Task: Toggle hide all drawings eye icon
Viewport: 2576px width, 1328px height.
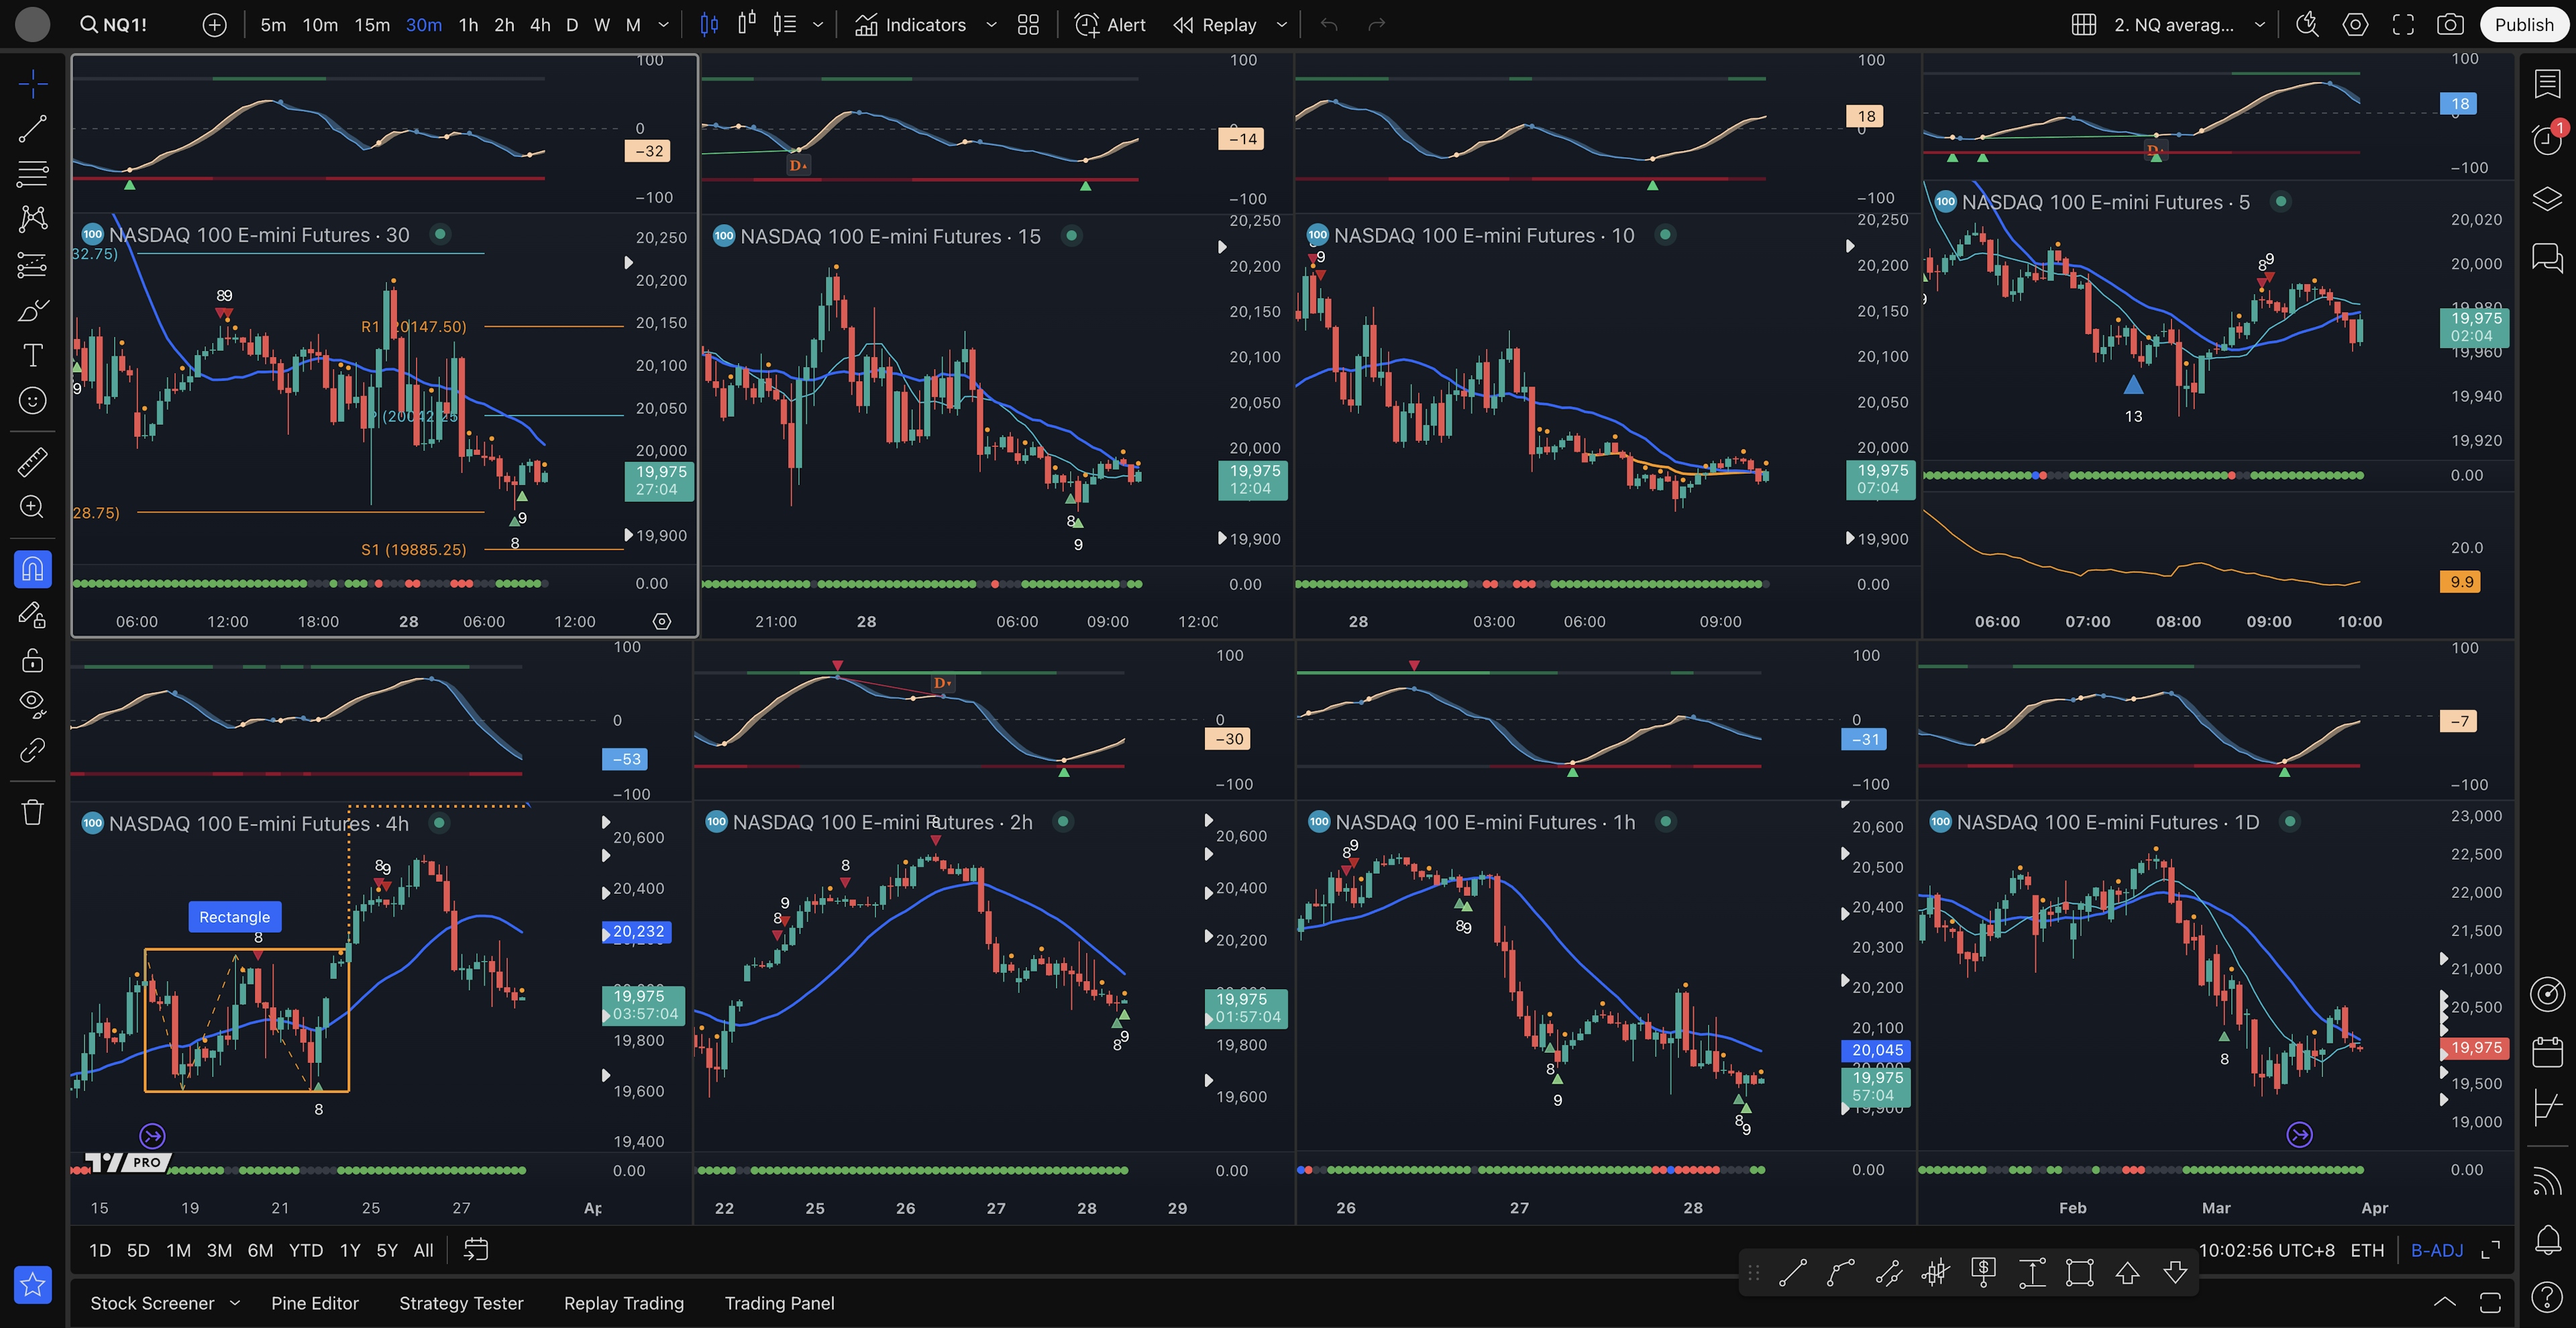Action: 32,703
